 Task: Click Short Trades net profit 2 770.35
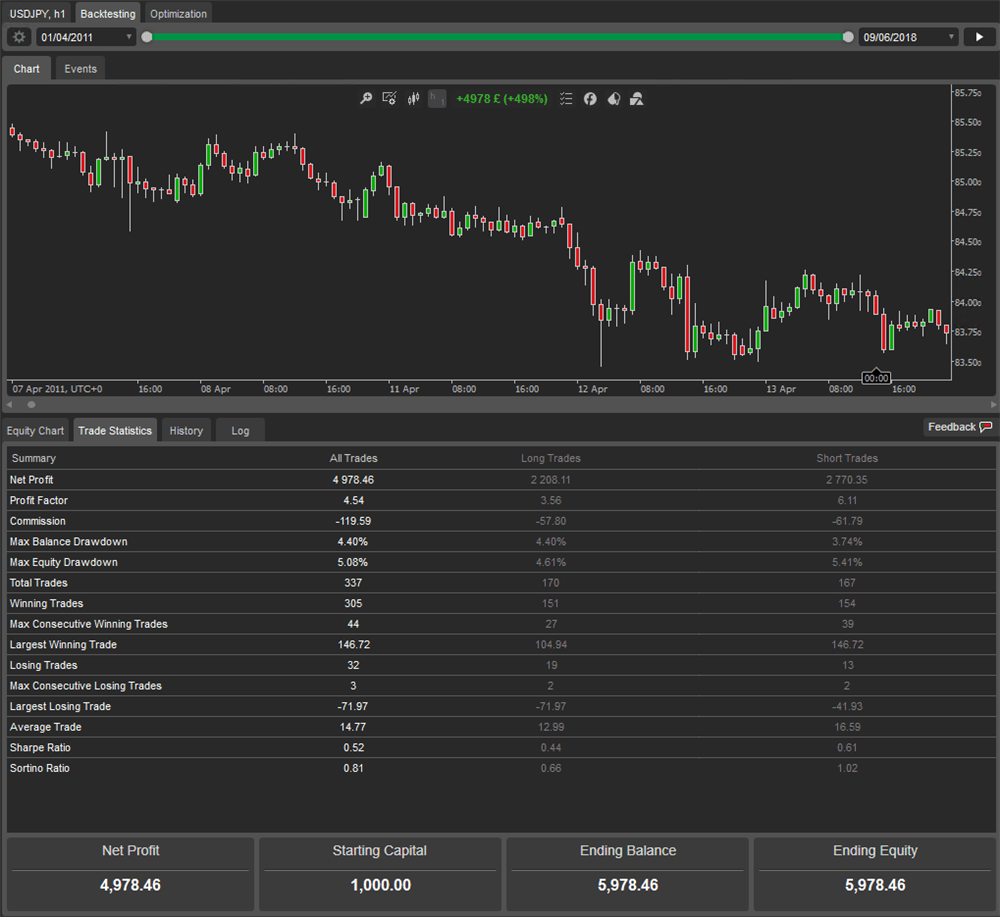pos(846,480)
